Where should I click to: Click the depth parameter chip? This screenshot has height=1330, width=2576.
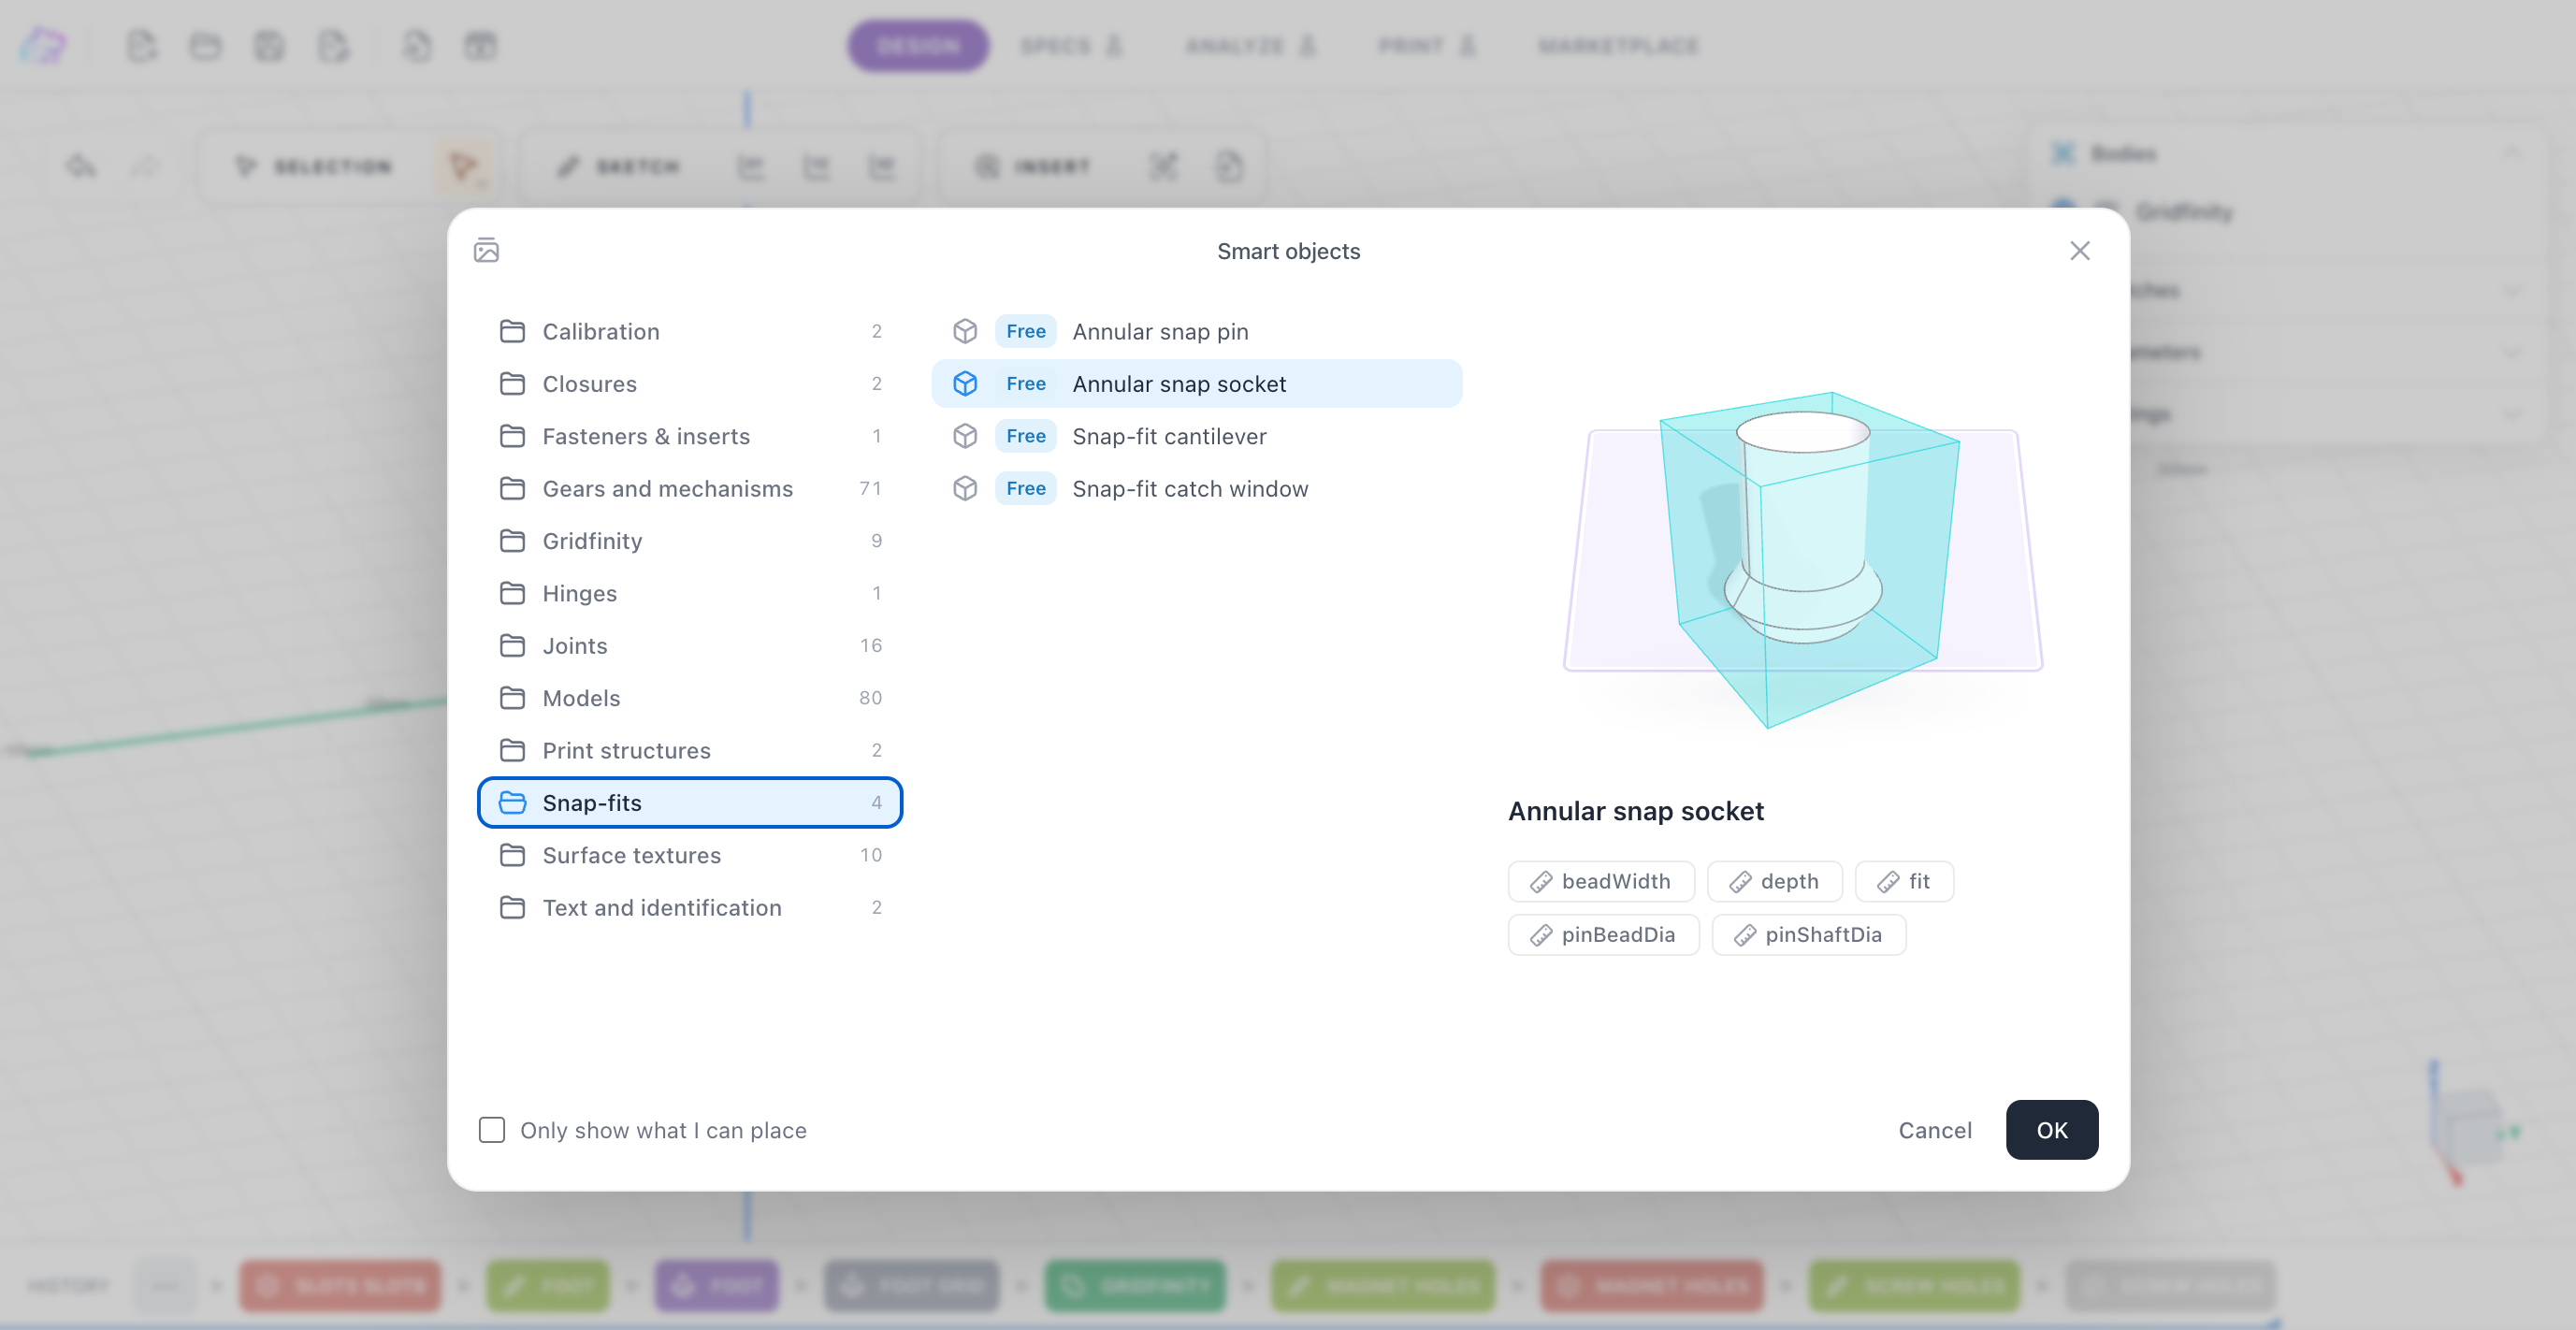(x=1774, y=881)
